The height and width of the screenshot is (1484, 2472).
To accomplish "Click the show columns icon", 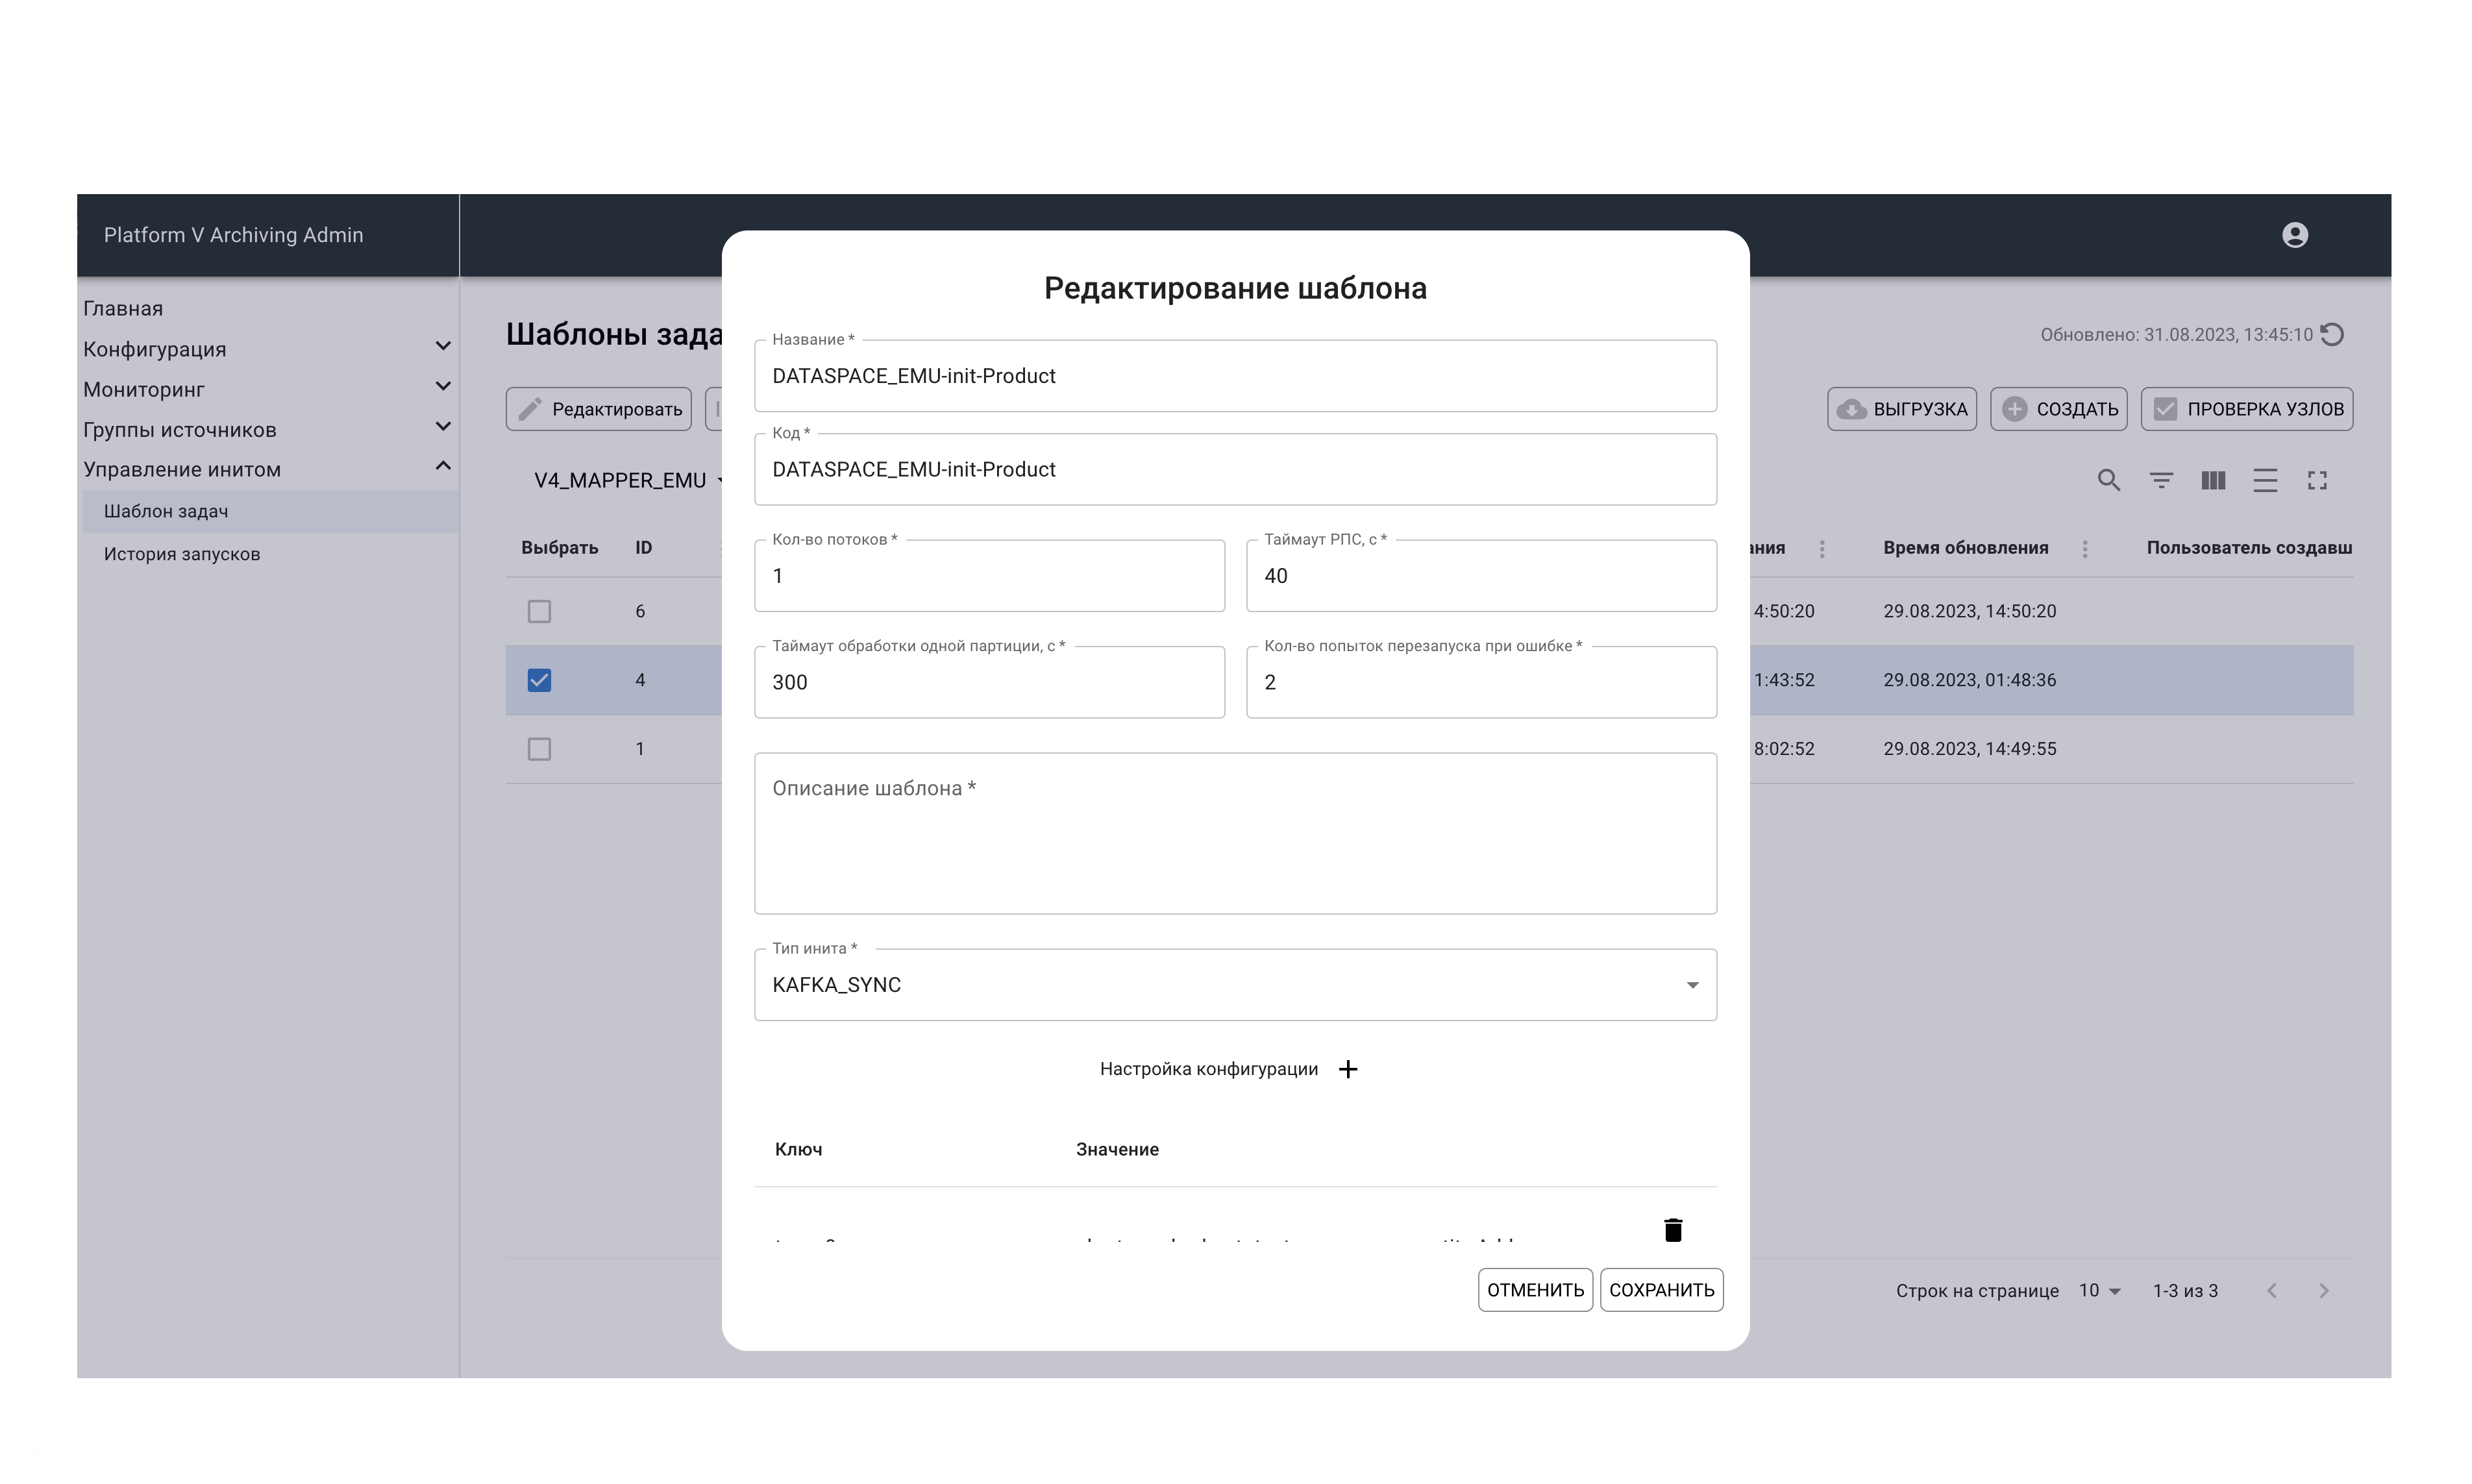I will (2213, 481).
